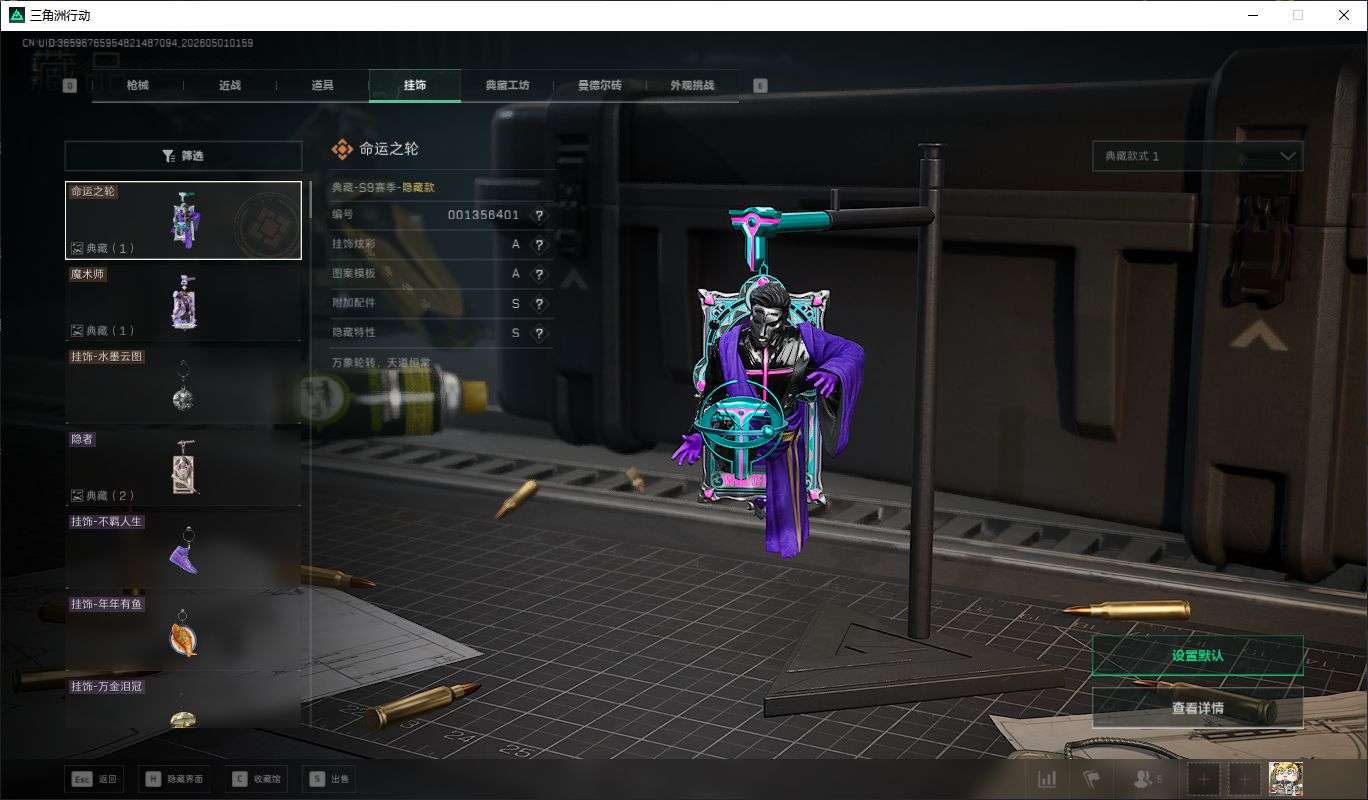Click the charm list scrollbar
1368x800 pixels.
[x=309, y=200]
